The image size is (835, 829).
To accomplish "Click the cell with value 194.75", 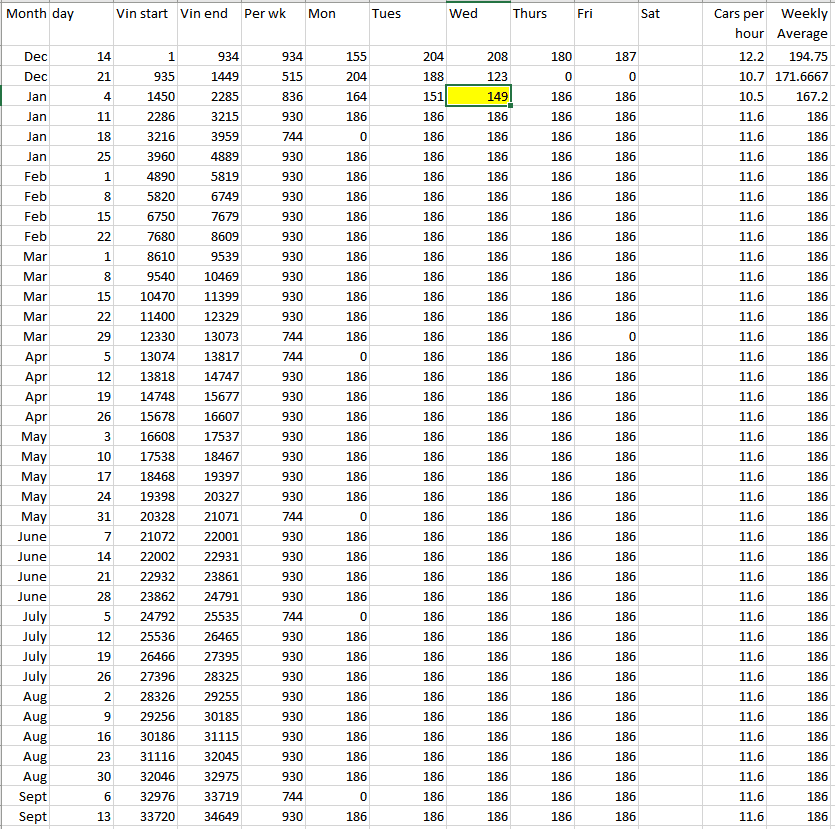I will (800, 57).
